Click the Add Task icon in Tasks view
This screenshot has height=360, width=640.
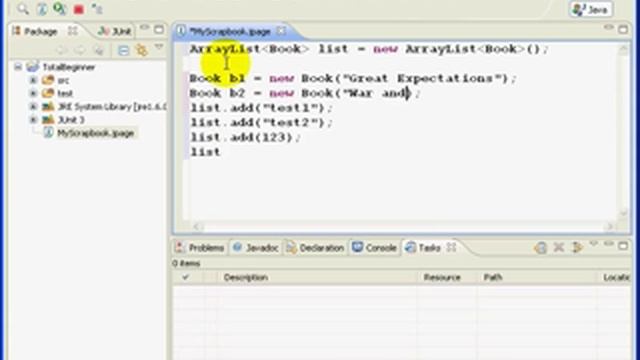(540, 247)
